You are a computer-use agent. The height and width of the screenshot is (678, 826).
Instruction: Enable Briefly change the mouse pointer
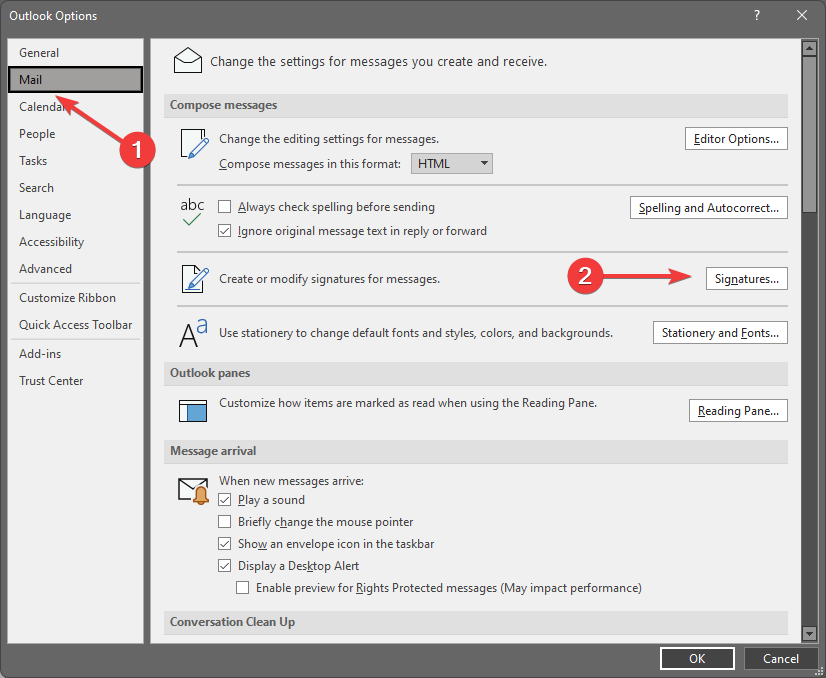[224, 522]
